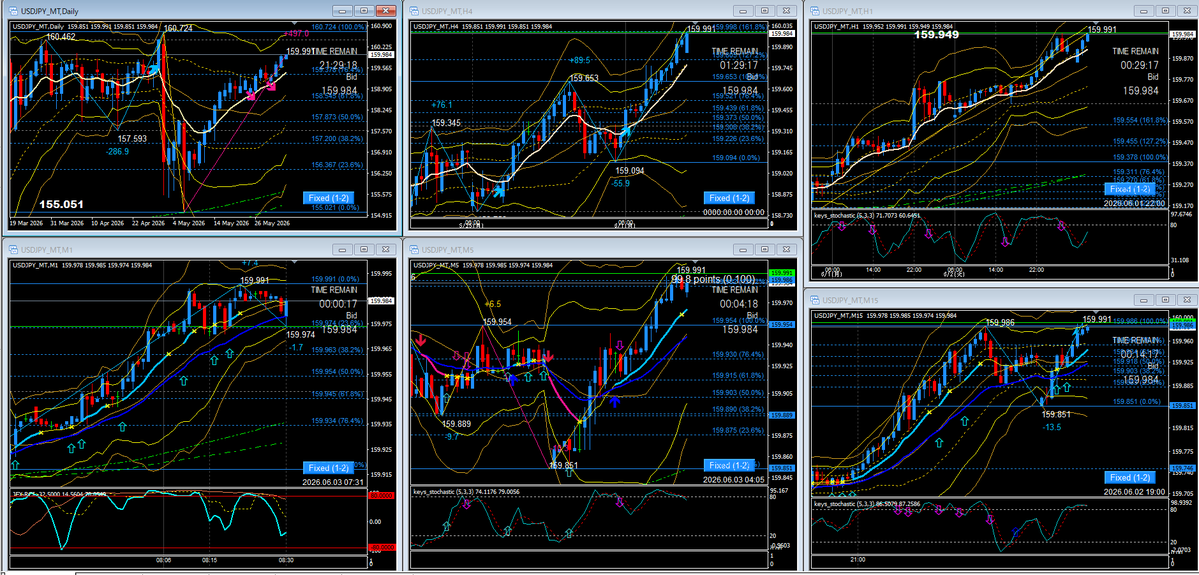The height and width of the screenshot is (575, 1199).
Task: Click Fixed (1-2) button in M5 chart
Action: (x=727, y=465)
